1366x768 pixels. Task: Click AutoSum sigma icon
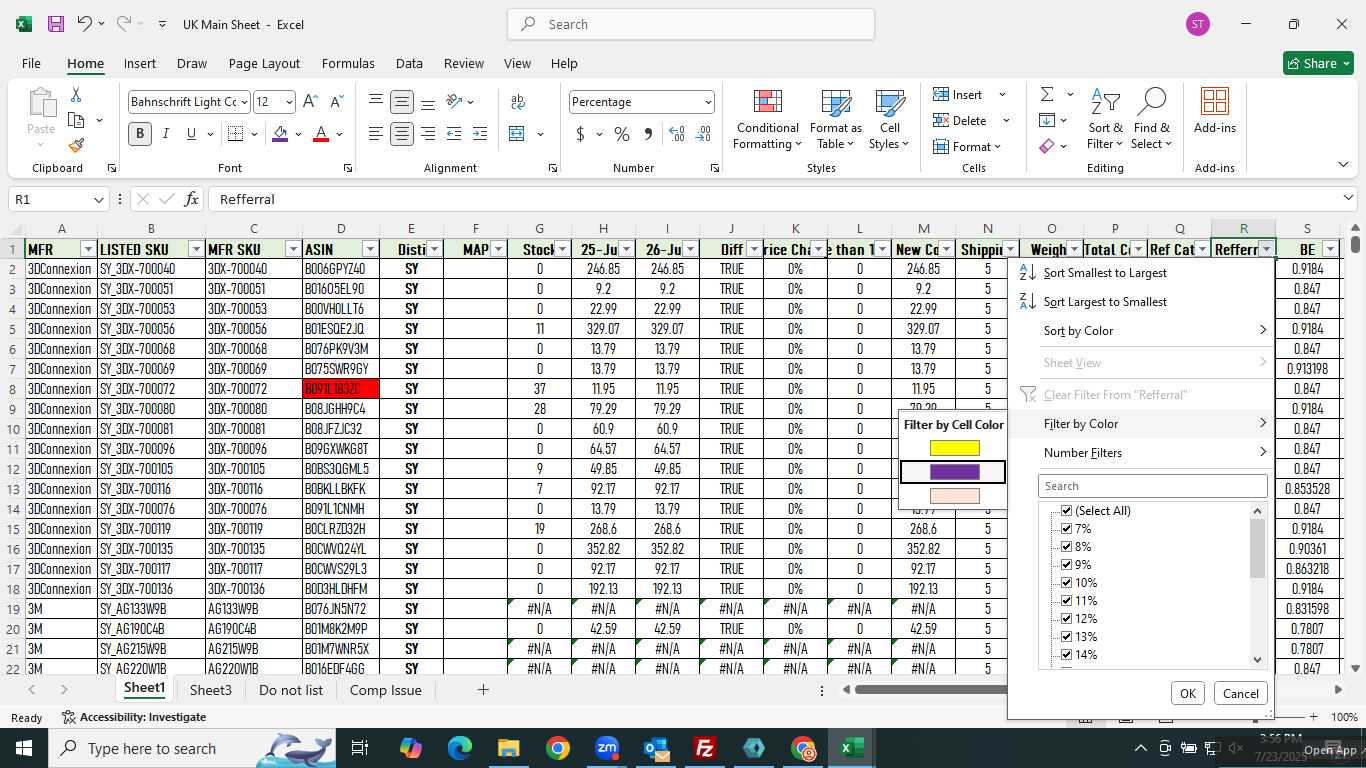click(1047, 94)
